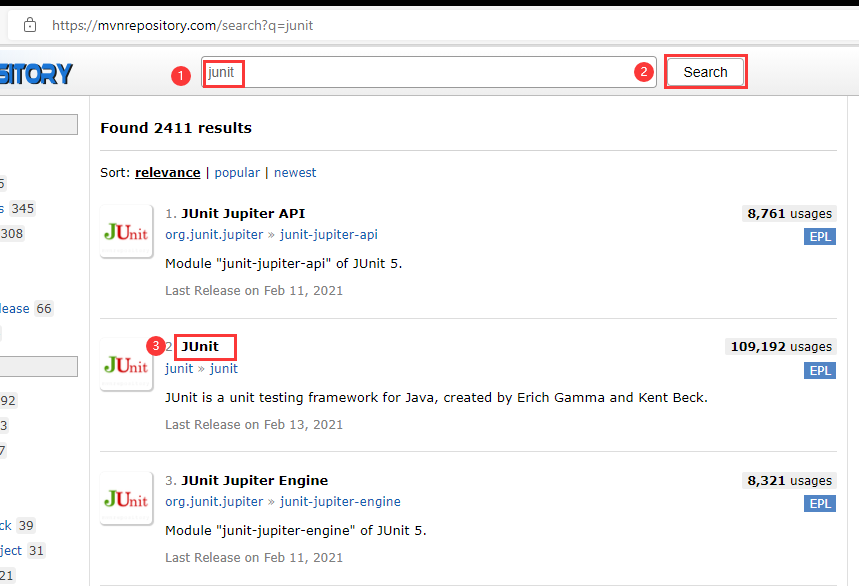Open the JUnit result title

200,347
